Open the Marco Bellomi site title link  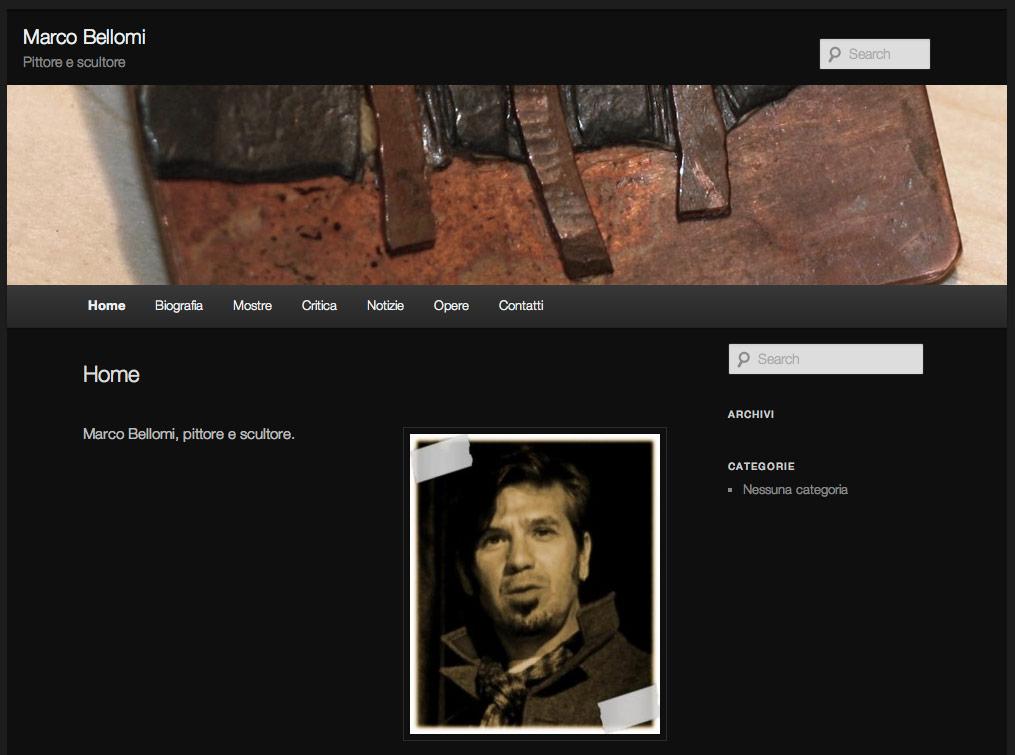click(84, 37)
